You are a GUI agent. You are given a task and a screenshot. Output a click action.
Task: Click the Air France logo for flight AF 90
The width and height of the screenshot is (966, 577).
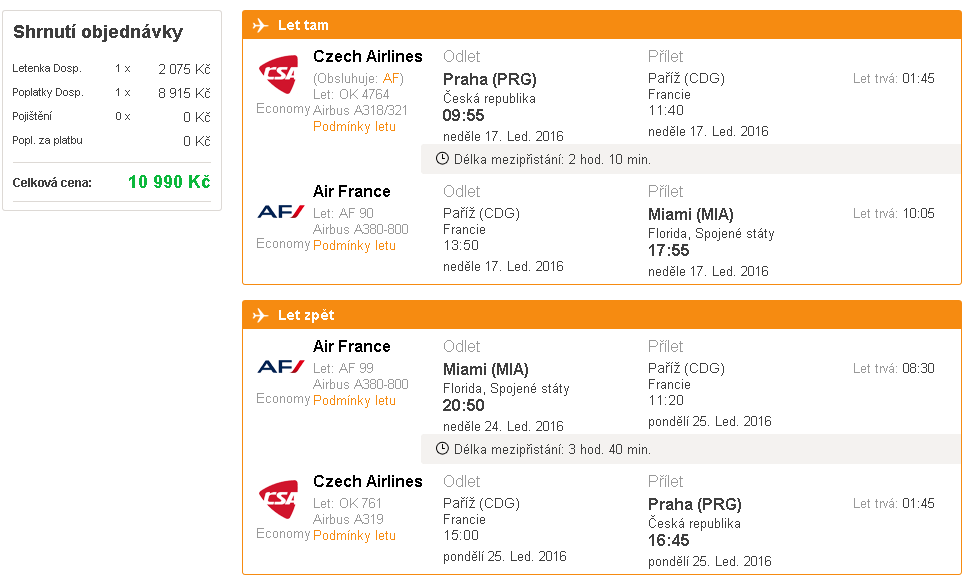coord(281,212)
